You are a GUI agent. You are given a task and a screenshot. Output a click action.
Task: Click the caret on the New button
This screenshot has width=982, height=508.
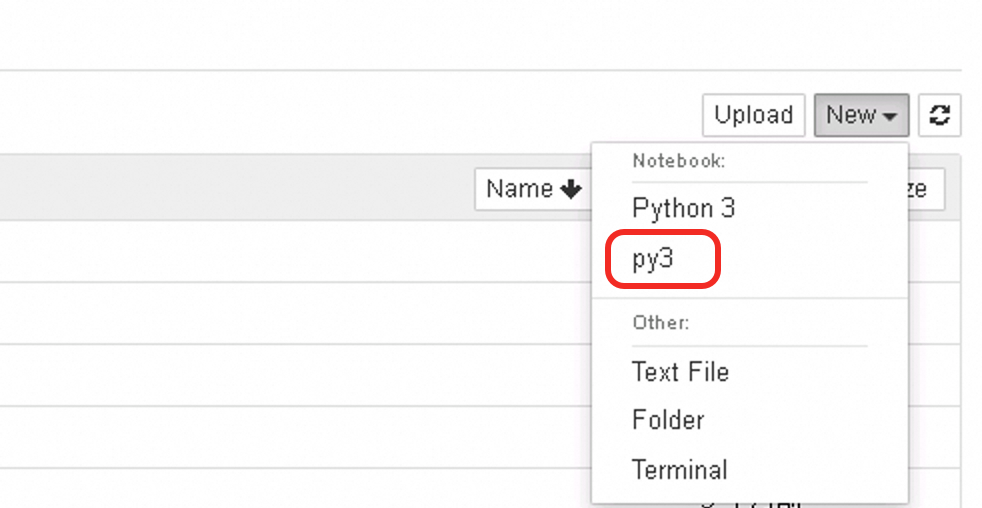click(889, 116)
